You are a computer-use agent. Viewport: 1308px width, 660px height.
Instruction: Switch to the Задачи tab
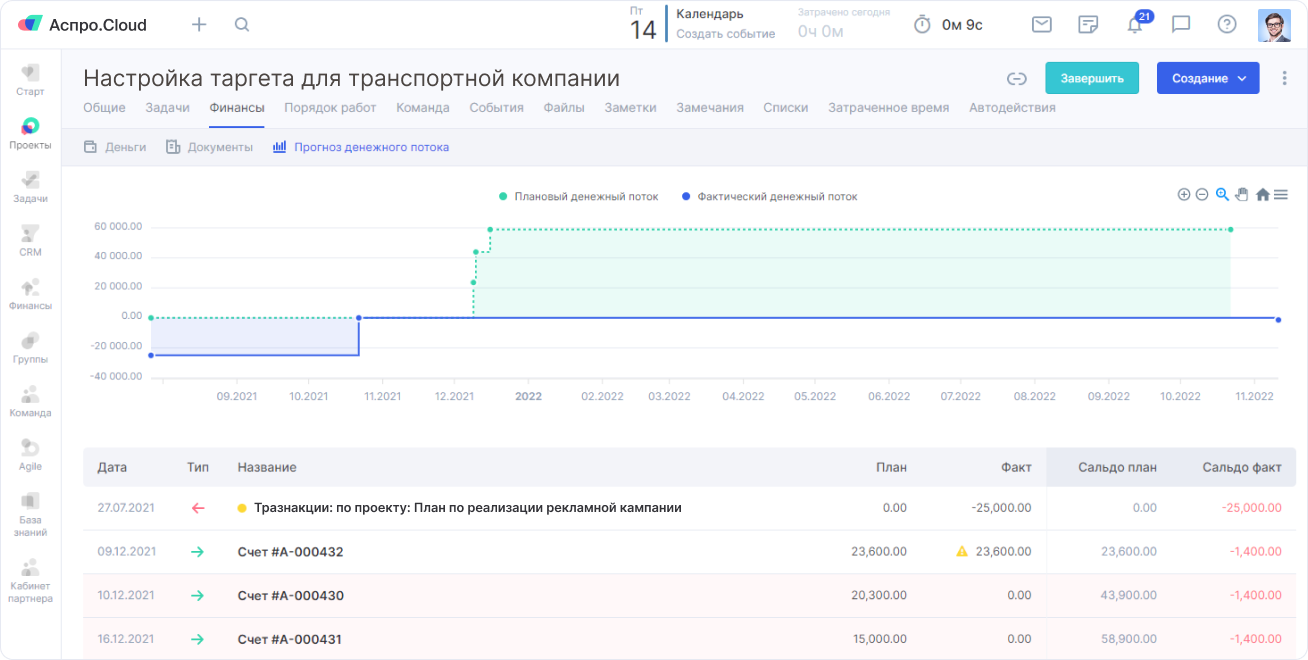coord(167,108)
